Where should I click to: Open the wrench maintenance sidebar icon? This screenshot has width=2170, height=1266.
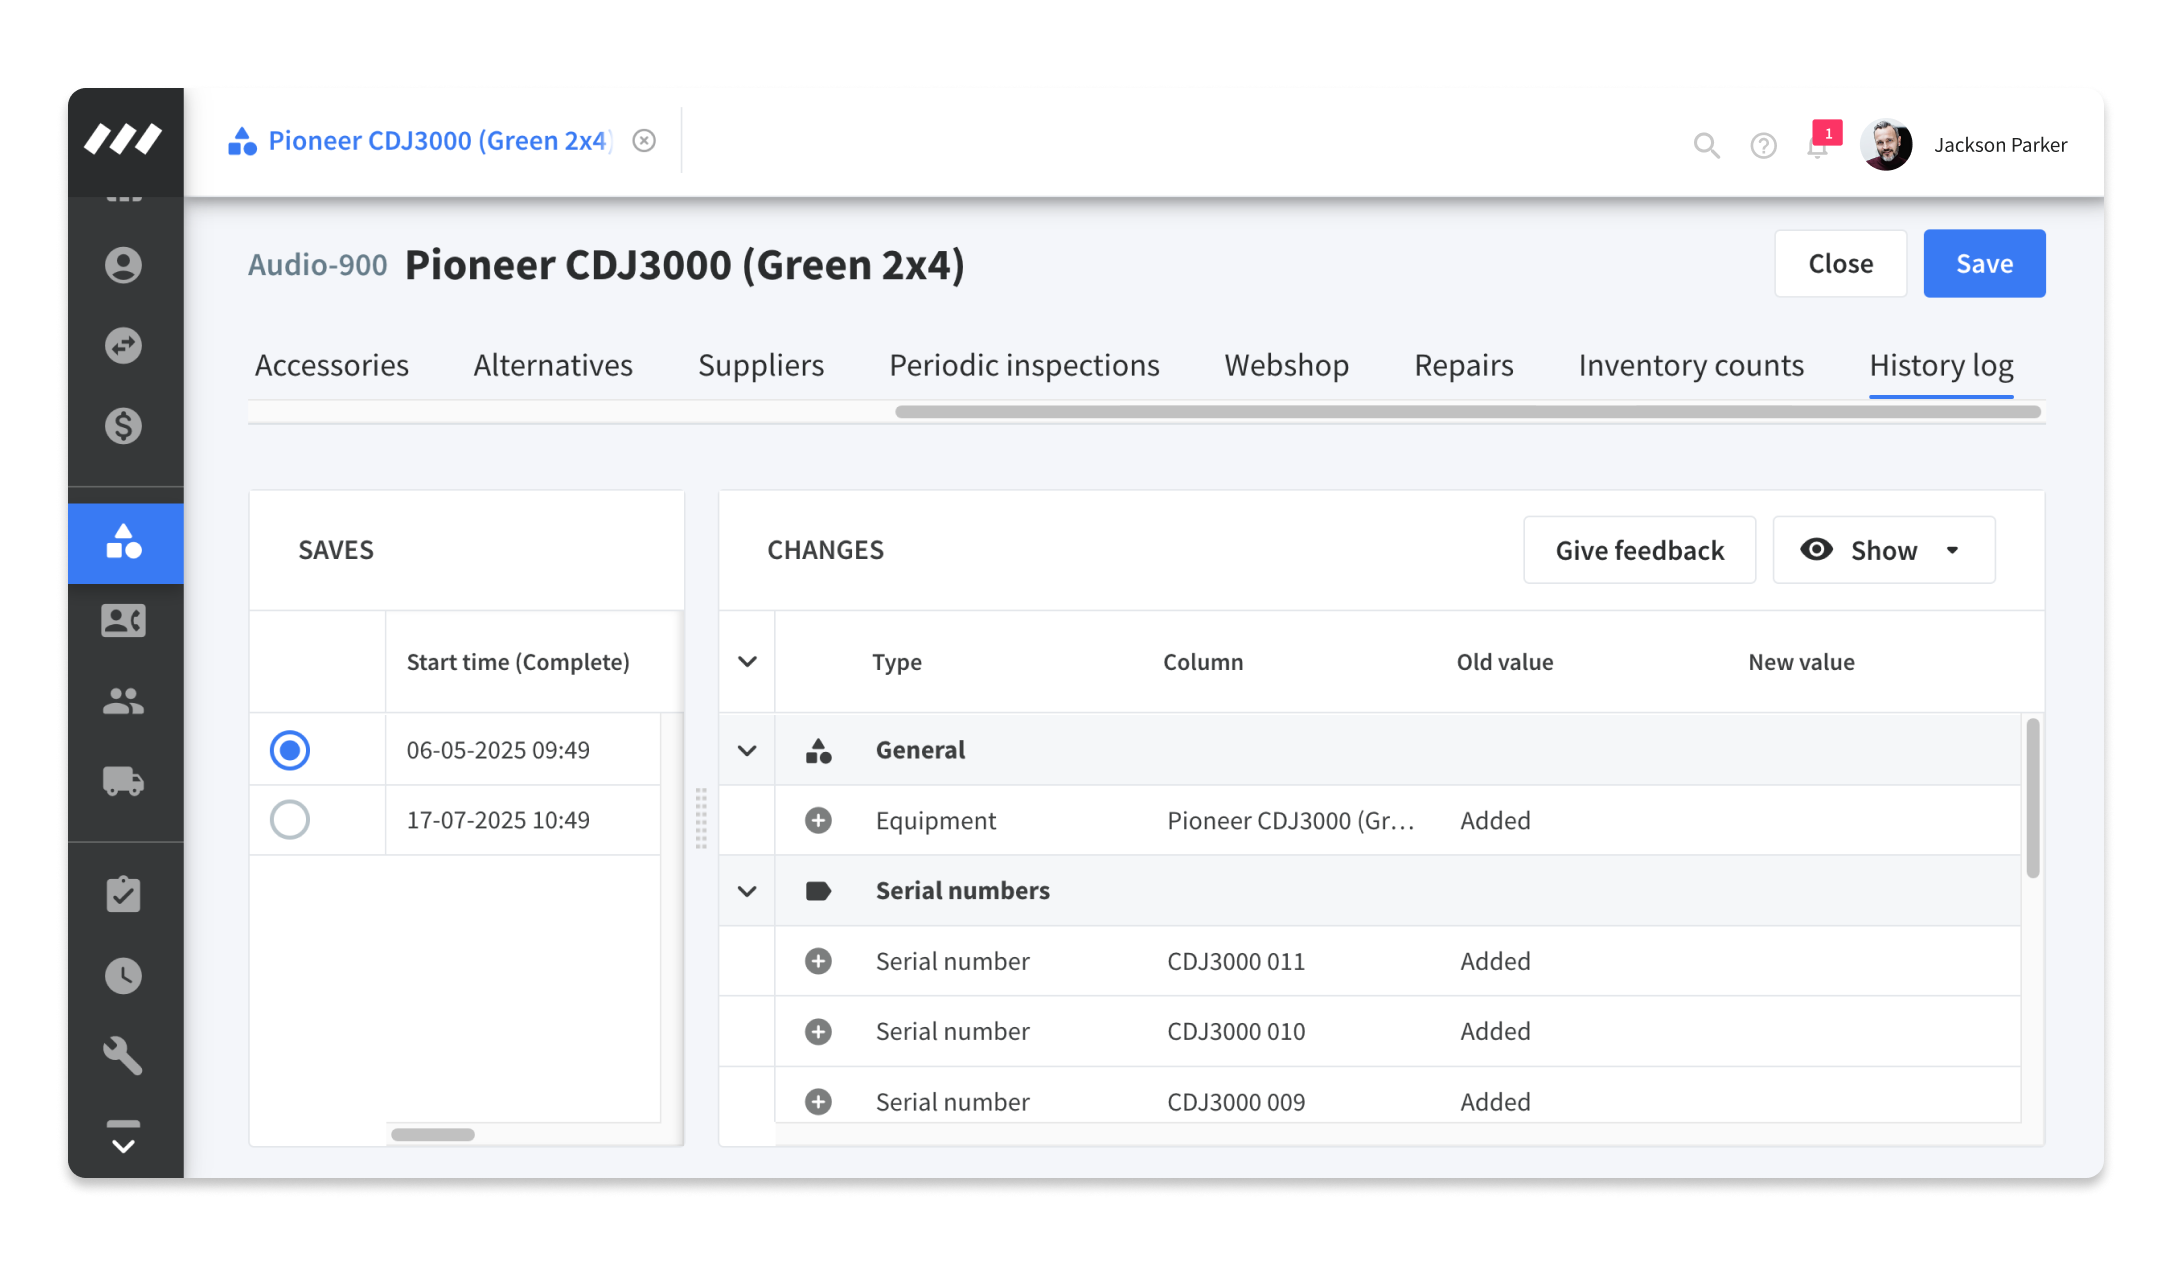(x=123, y=1055)
